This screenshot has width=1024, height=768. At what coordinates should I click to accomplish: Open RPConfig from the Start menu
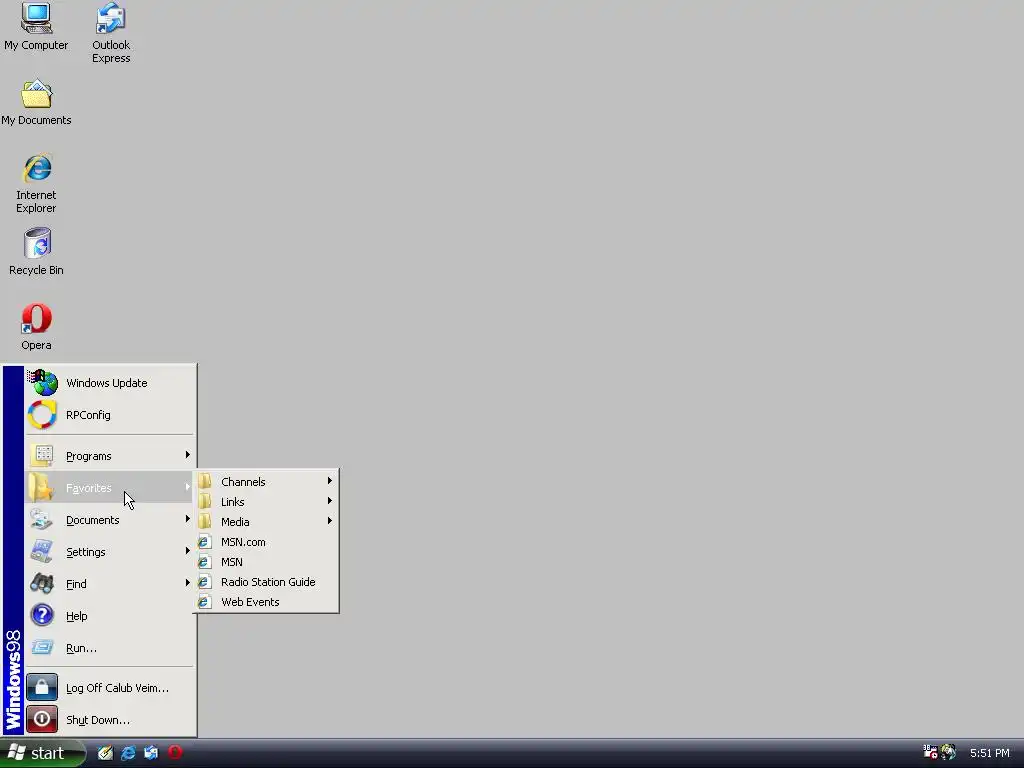point(110,415)
